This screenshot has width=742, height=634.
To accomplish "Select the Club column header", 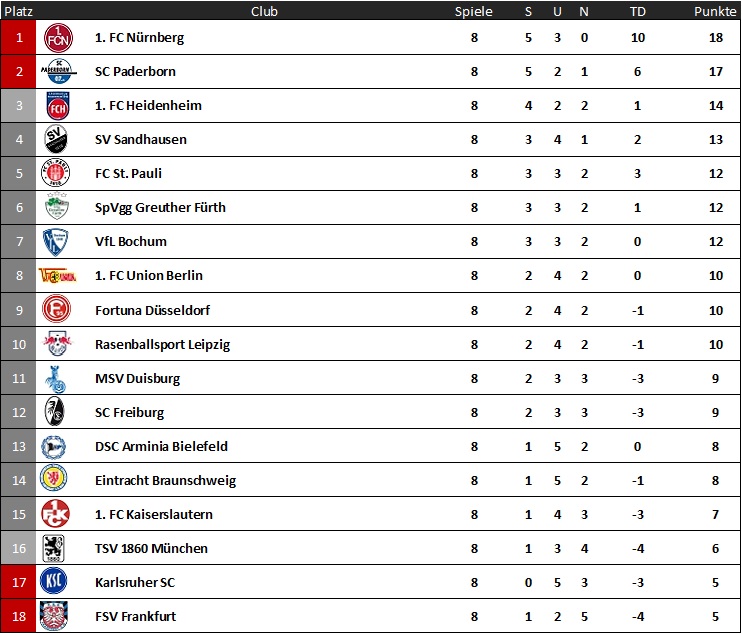I will pos(264,11).
